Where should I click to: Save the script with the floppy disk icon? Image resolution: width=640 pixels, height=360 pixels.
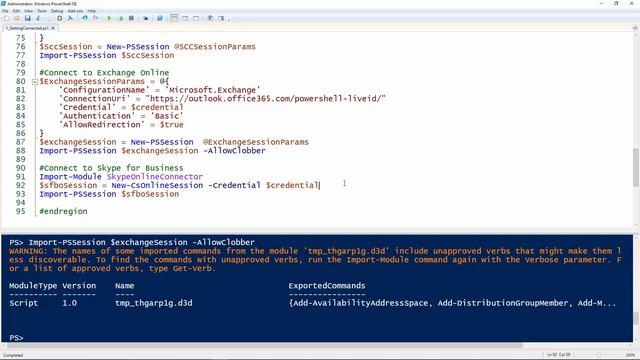[x=27, y=18]
